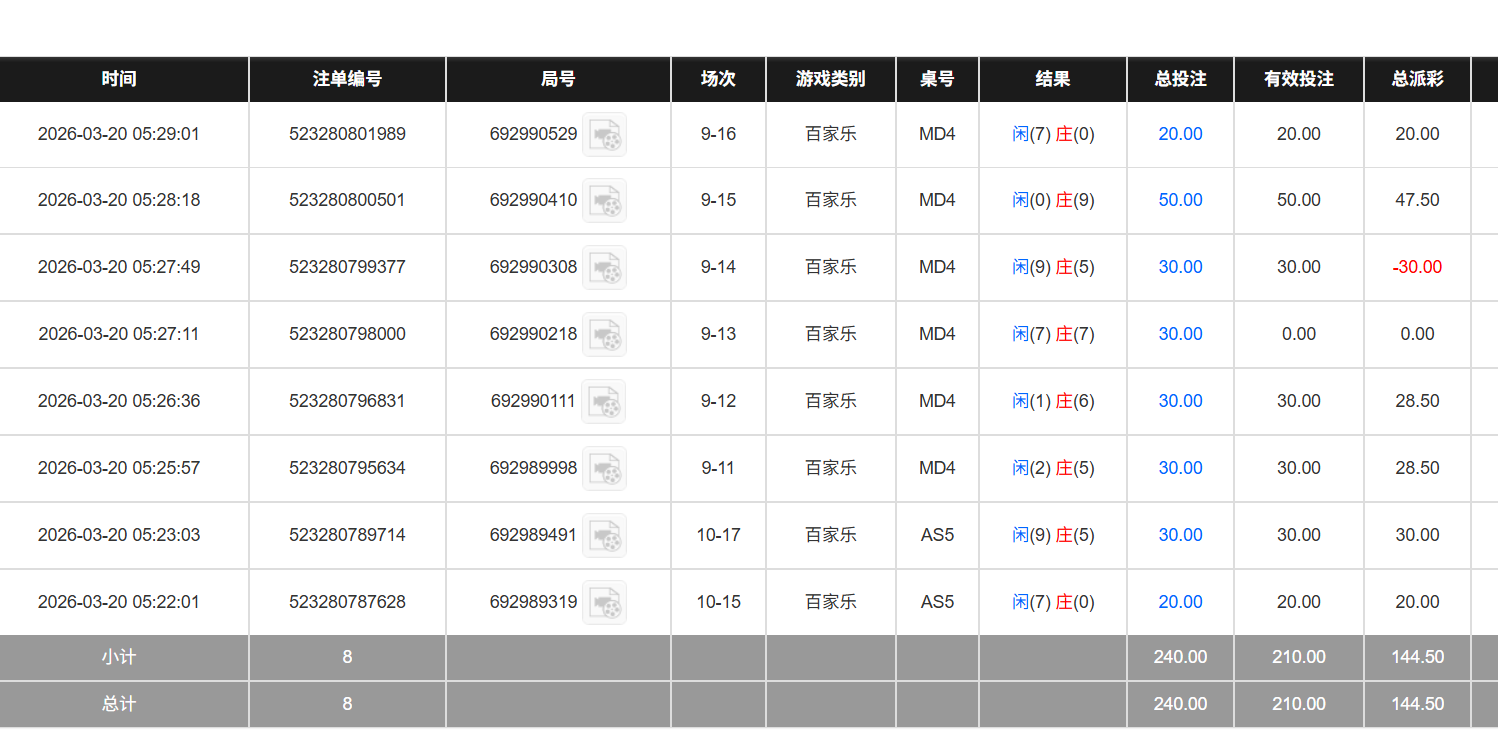Click the 时间 column header
1498x754 pixels.
tap(119, 79)
